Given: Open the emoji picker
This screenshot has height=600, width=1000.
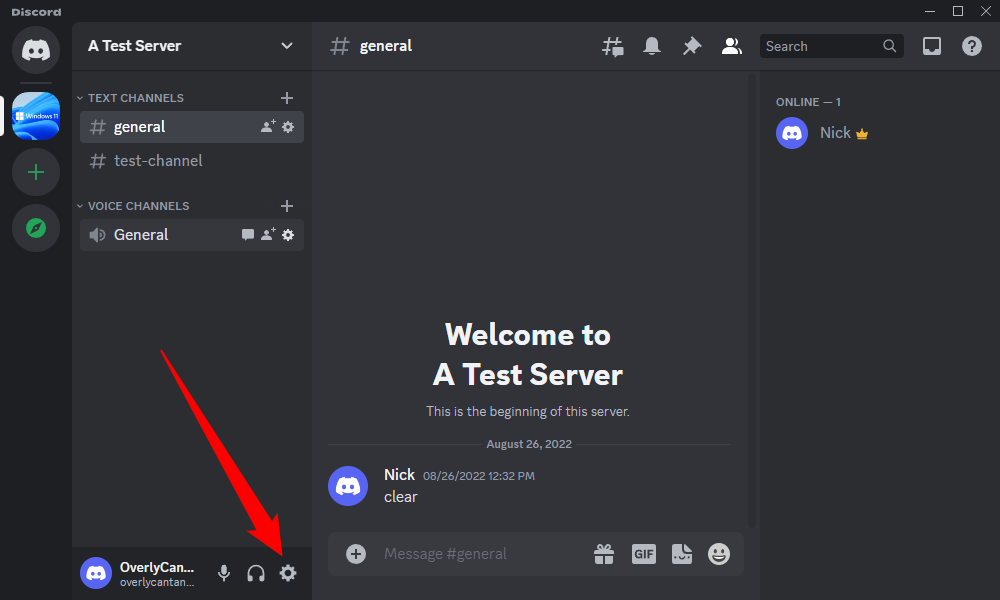Looking at the screenshot, I should [719, 553].
